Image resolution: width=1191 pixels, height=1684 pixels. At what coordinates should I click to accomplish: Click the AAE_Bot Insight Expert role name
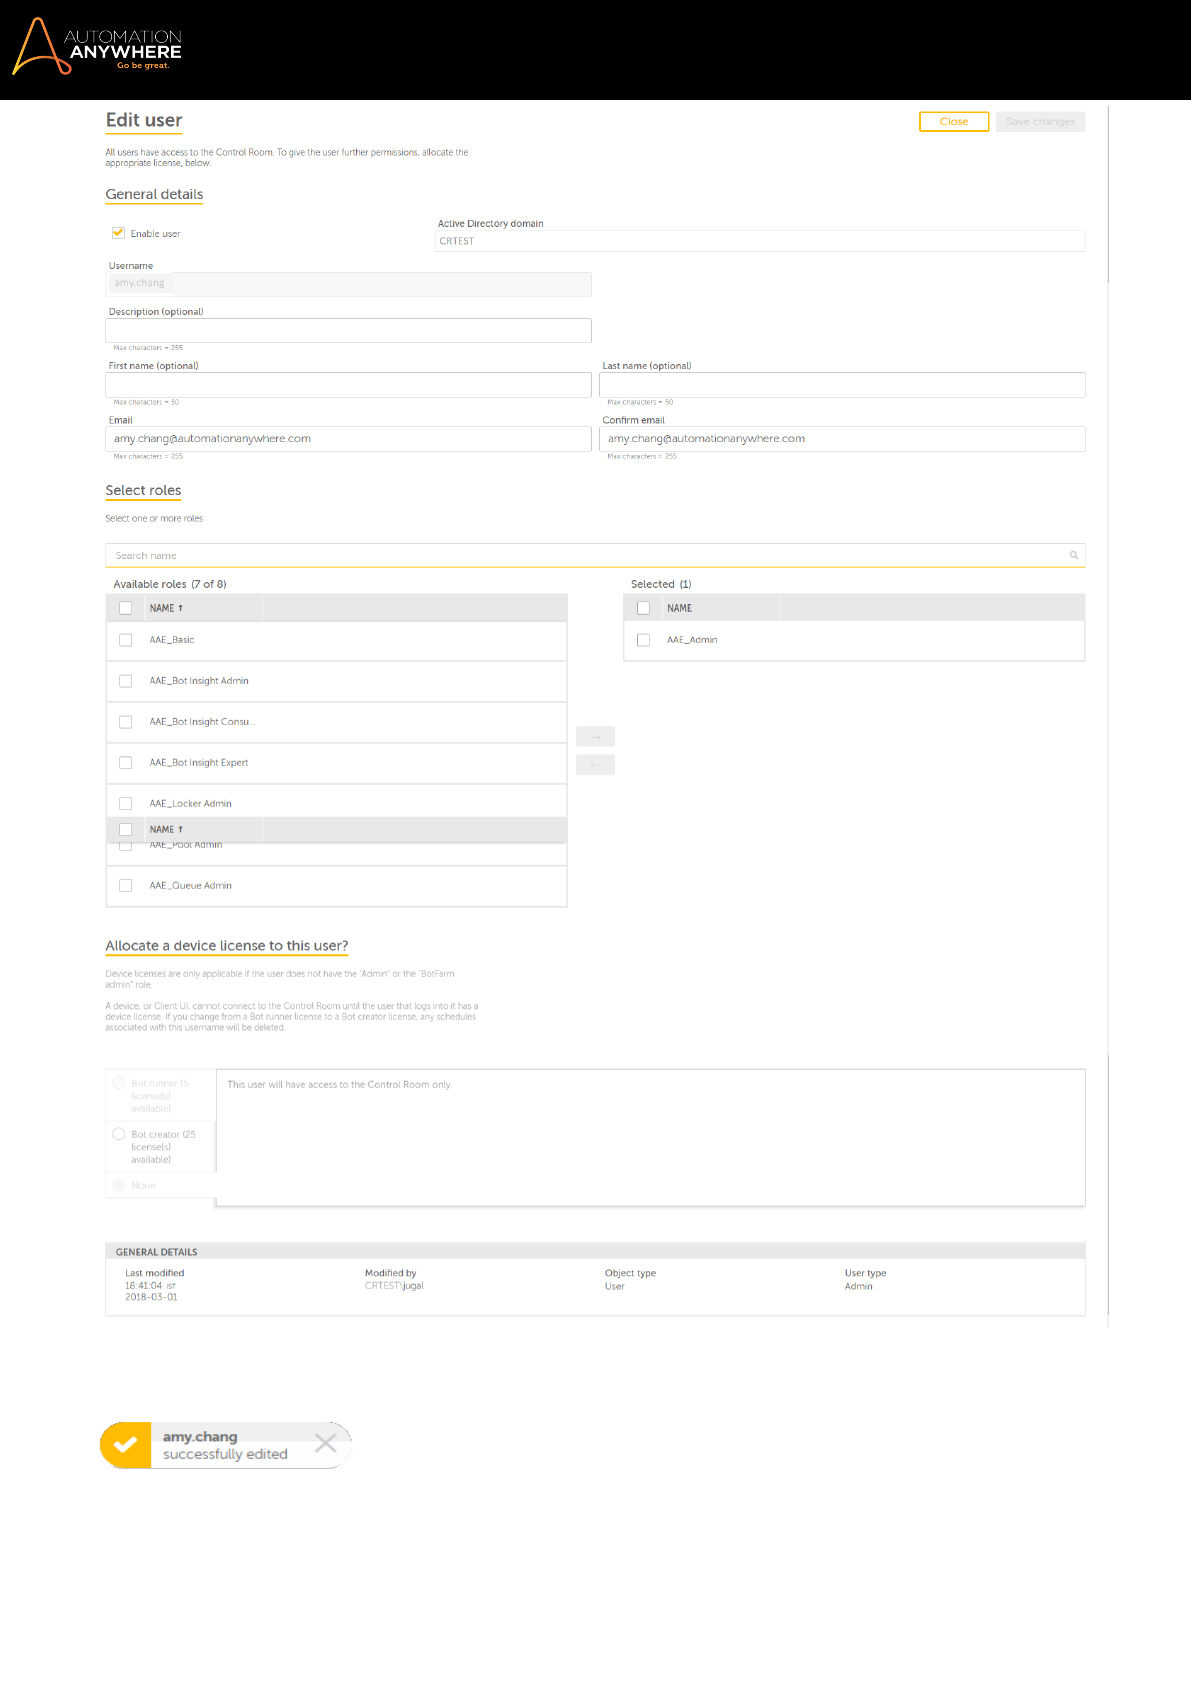pos(199,763)
